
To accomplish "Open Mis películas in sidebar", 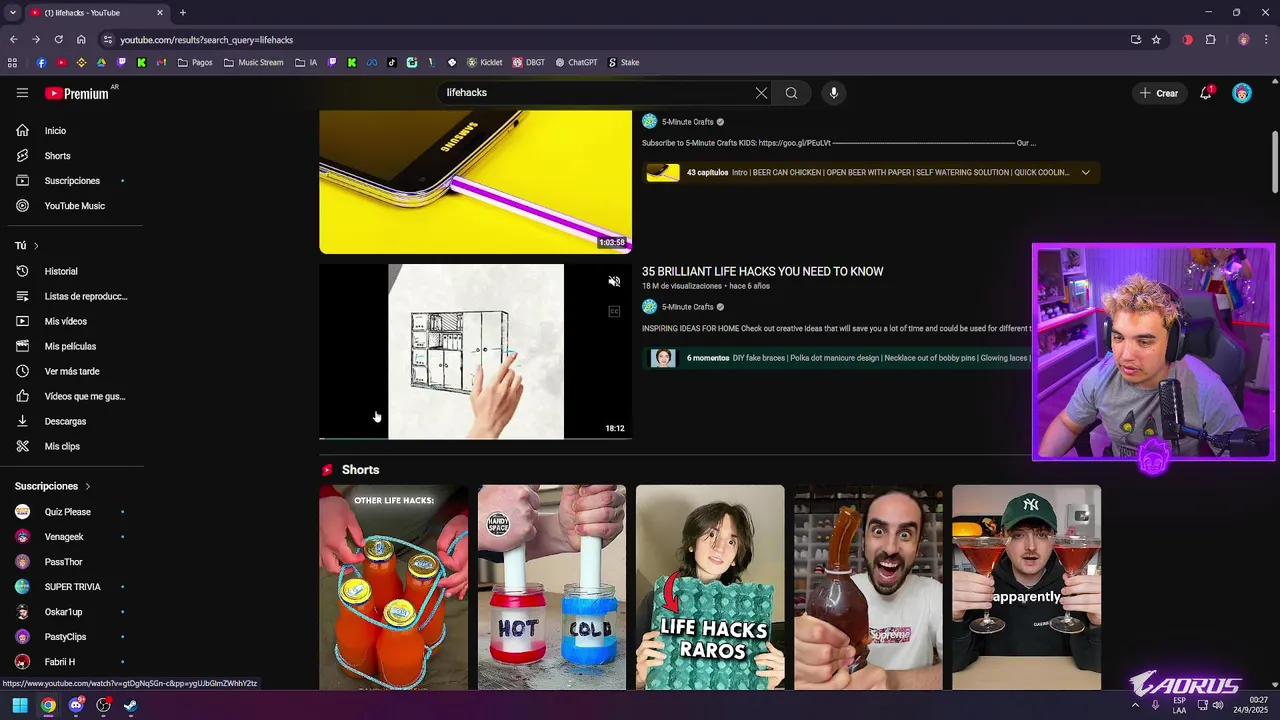I will pyautogui.click(x=72, y=346).
